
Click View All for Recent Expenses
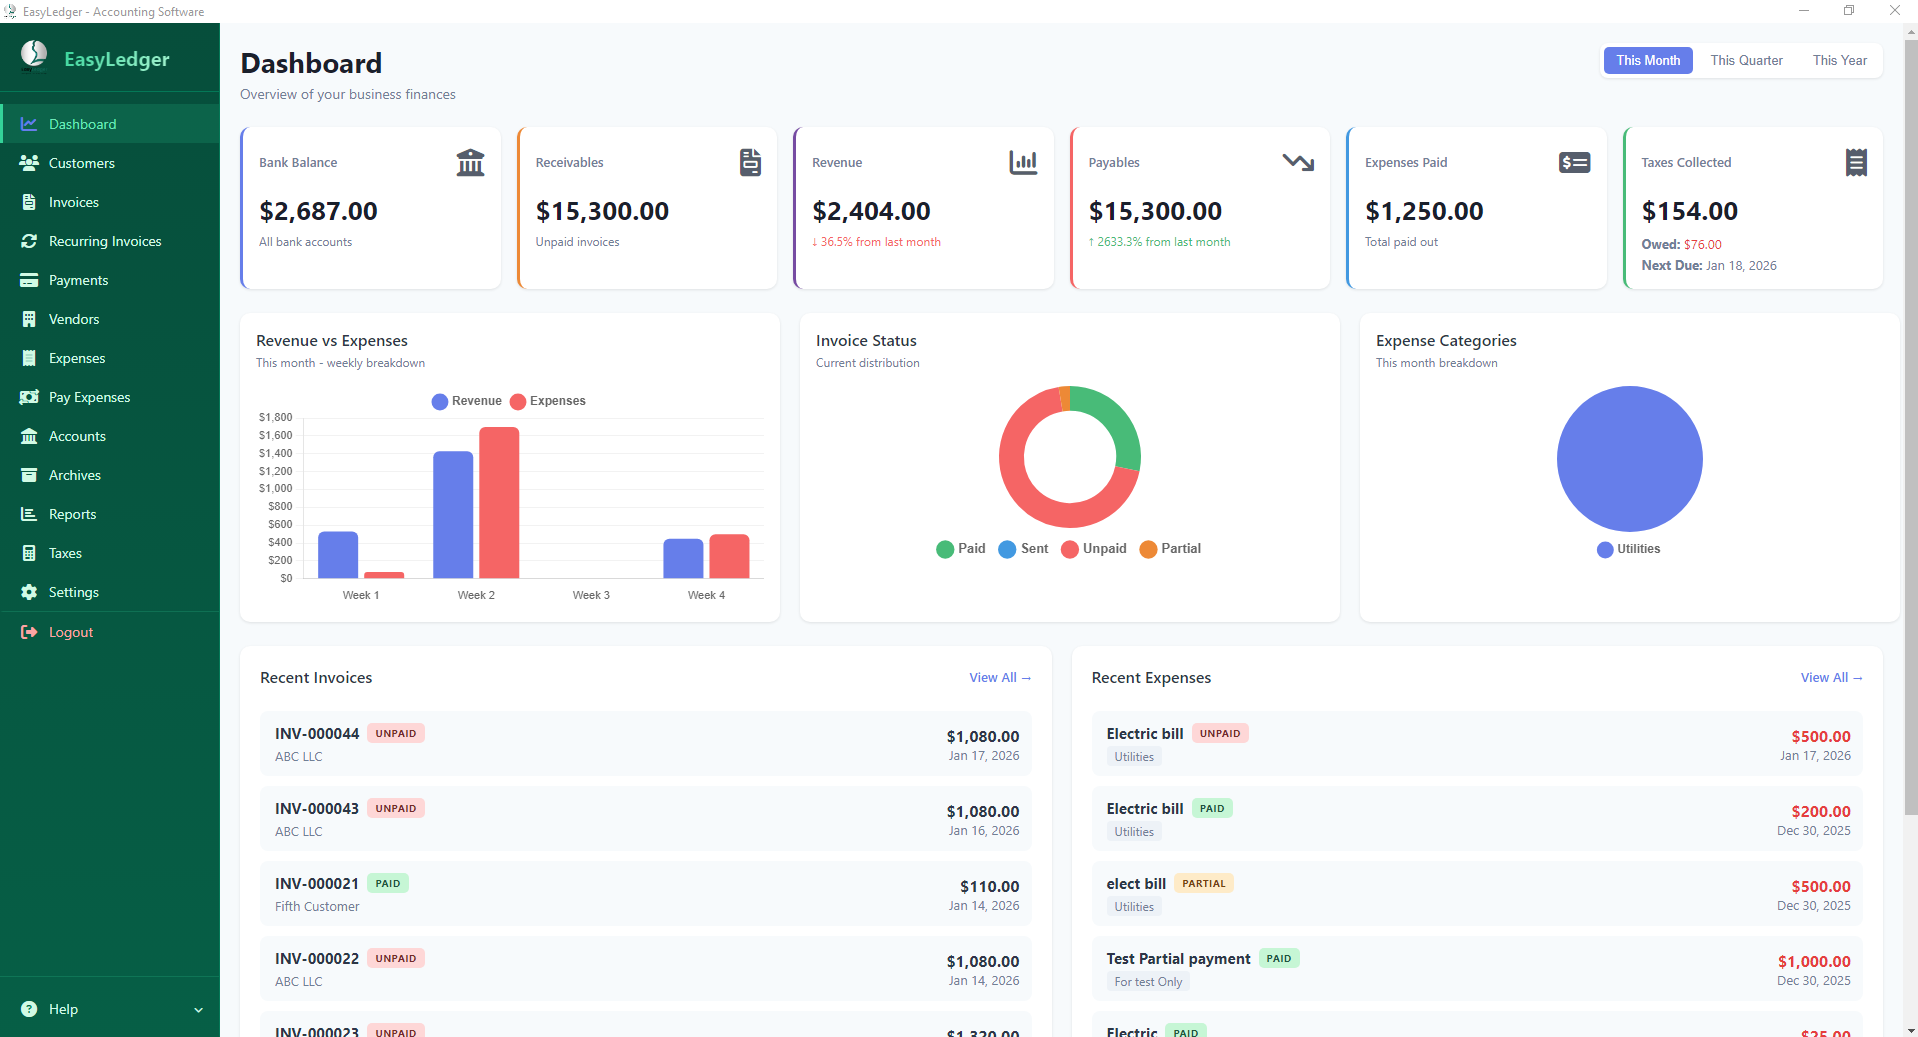(x=1830, y=677)
